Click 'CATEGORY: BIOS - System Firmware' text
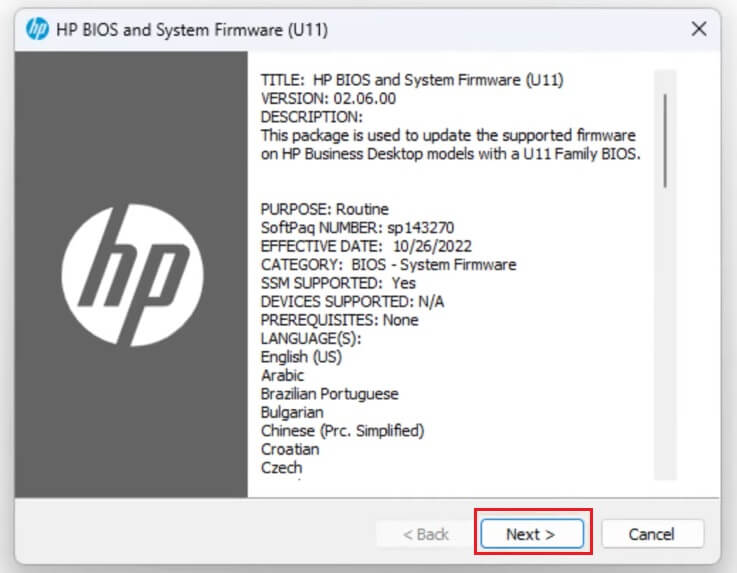The image size is (737, 573). click(x=388, y=264)
